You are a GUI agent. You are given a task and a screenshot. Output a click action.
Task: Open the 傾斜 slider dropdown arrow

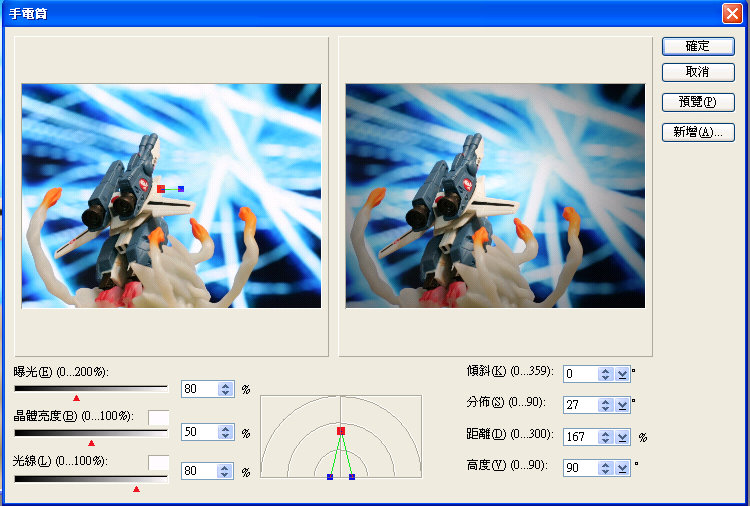pos(622,374)
